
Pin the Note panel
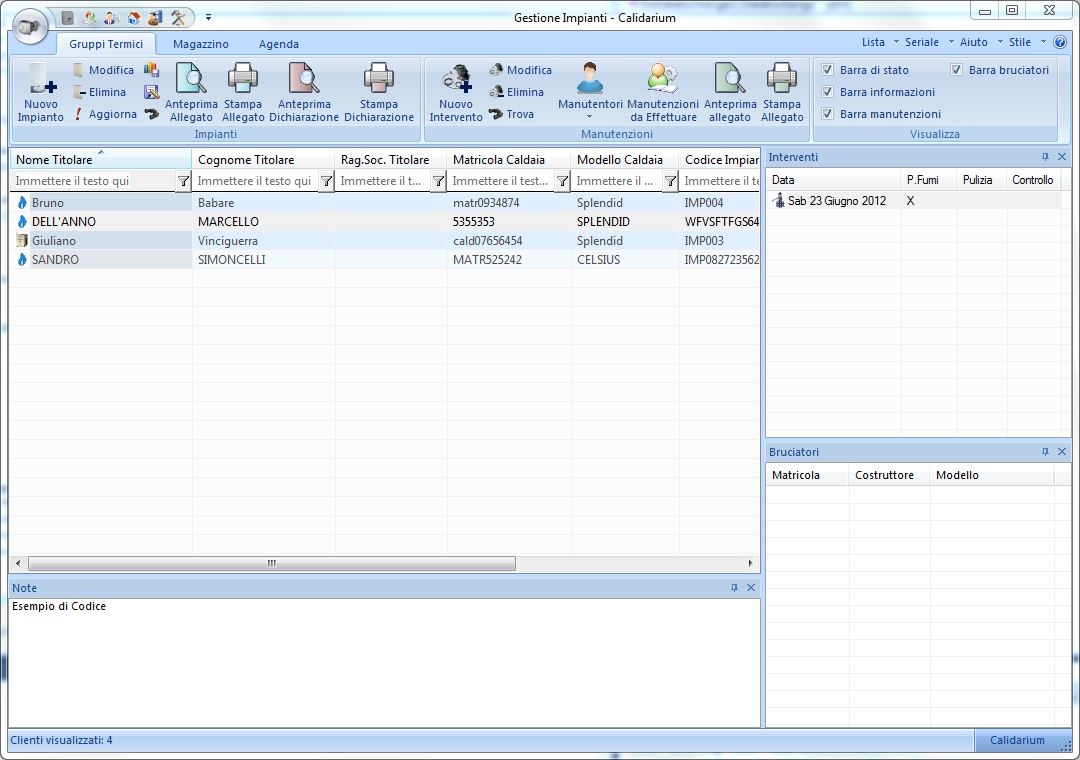[x=734, y=588]
